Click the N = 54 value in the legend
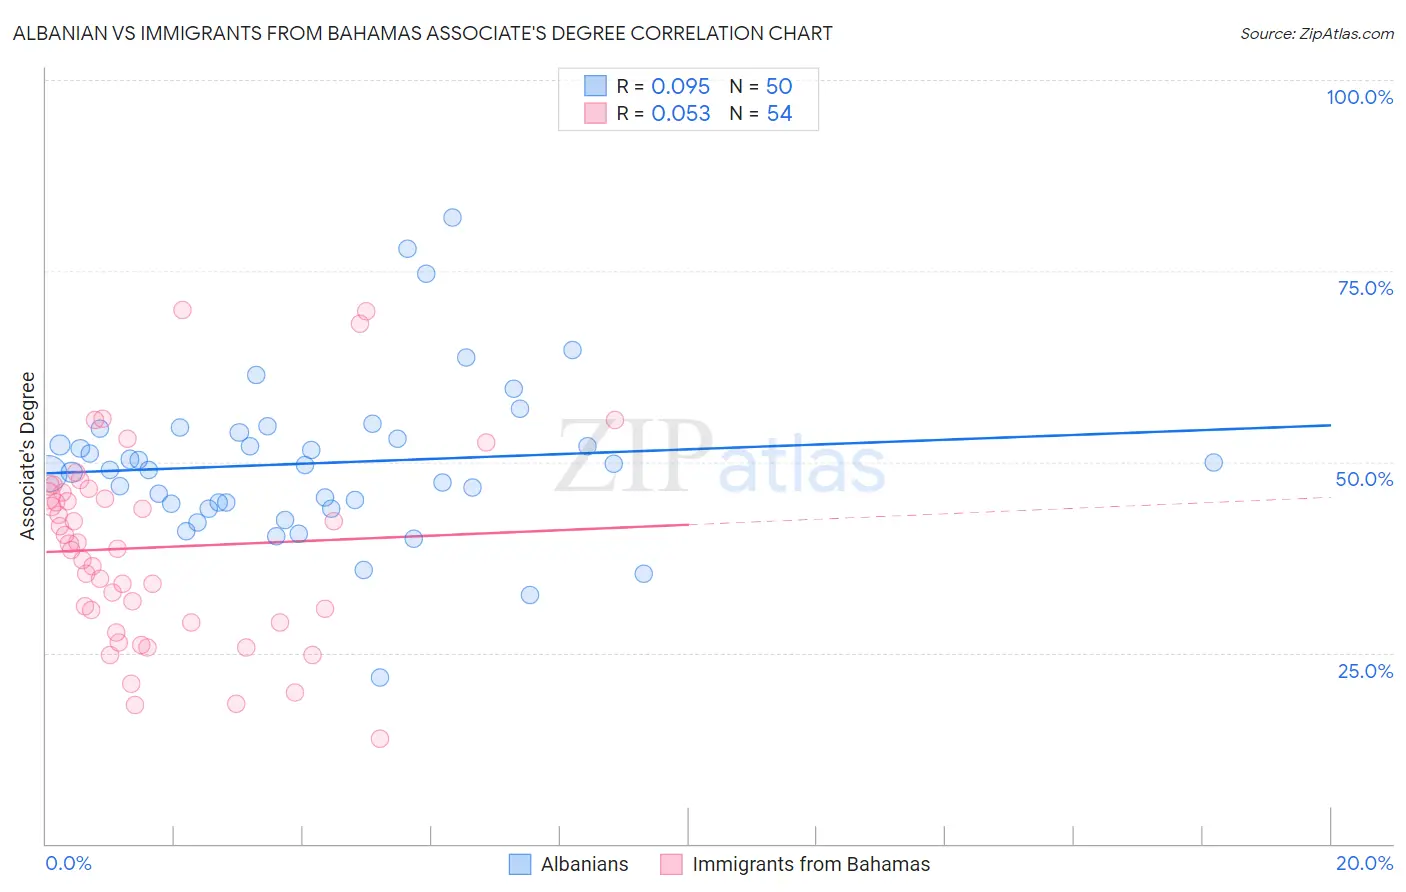The width and height of the screenshot is (1406, 892). (761, 113)
